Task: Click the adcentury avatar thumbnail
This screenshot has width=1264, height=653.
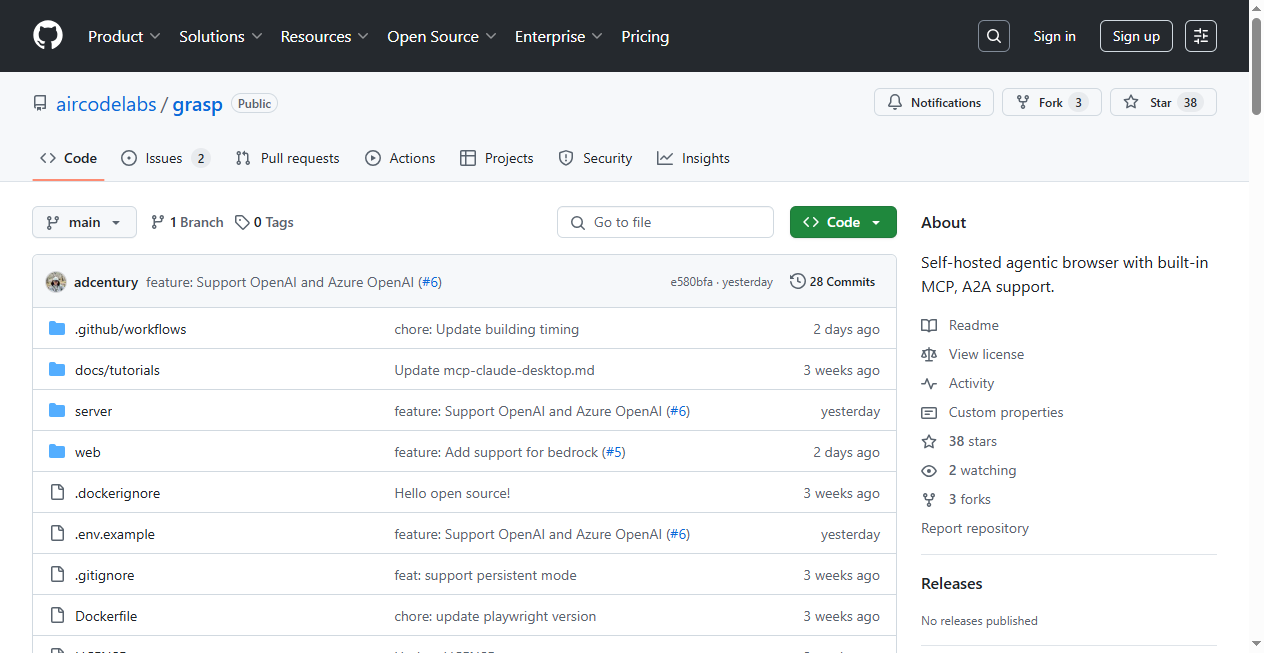Action: tap(56, 282)
